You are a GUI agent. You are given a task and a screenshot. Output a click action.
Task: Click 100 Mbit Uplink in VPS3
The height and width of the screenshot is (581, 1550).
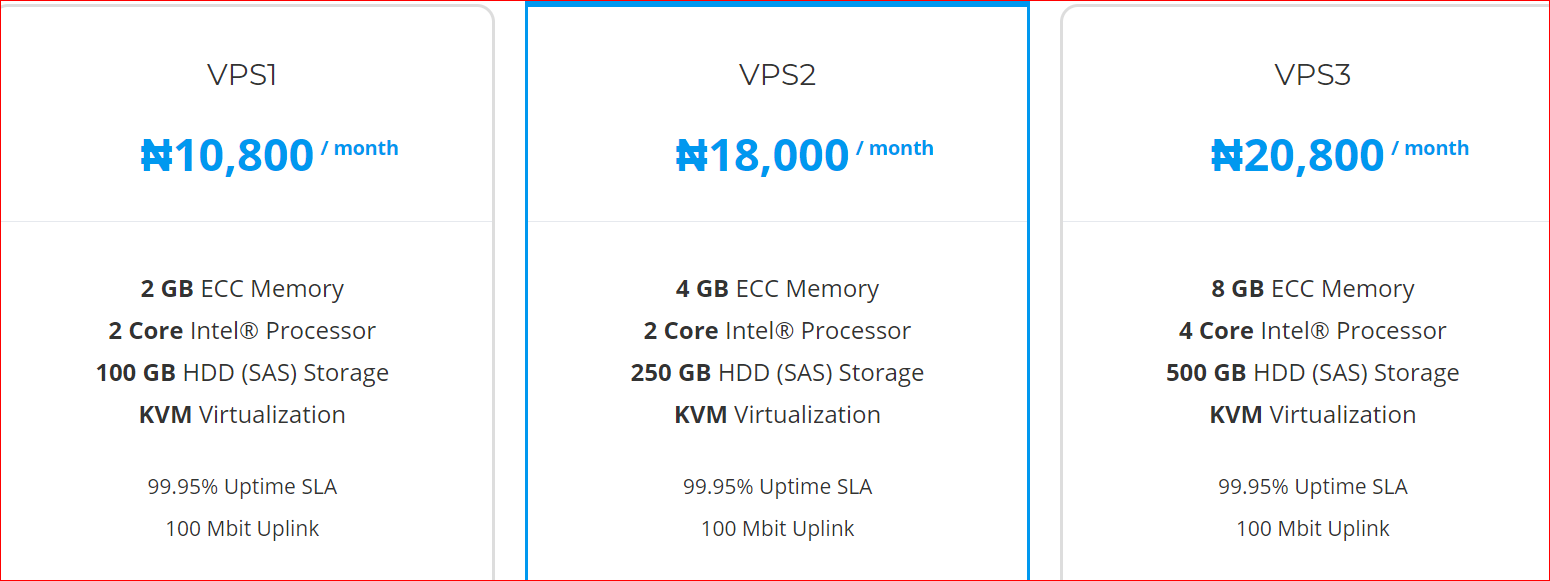coord(1312,529)
